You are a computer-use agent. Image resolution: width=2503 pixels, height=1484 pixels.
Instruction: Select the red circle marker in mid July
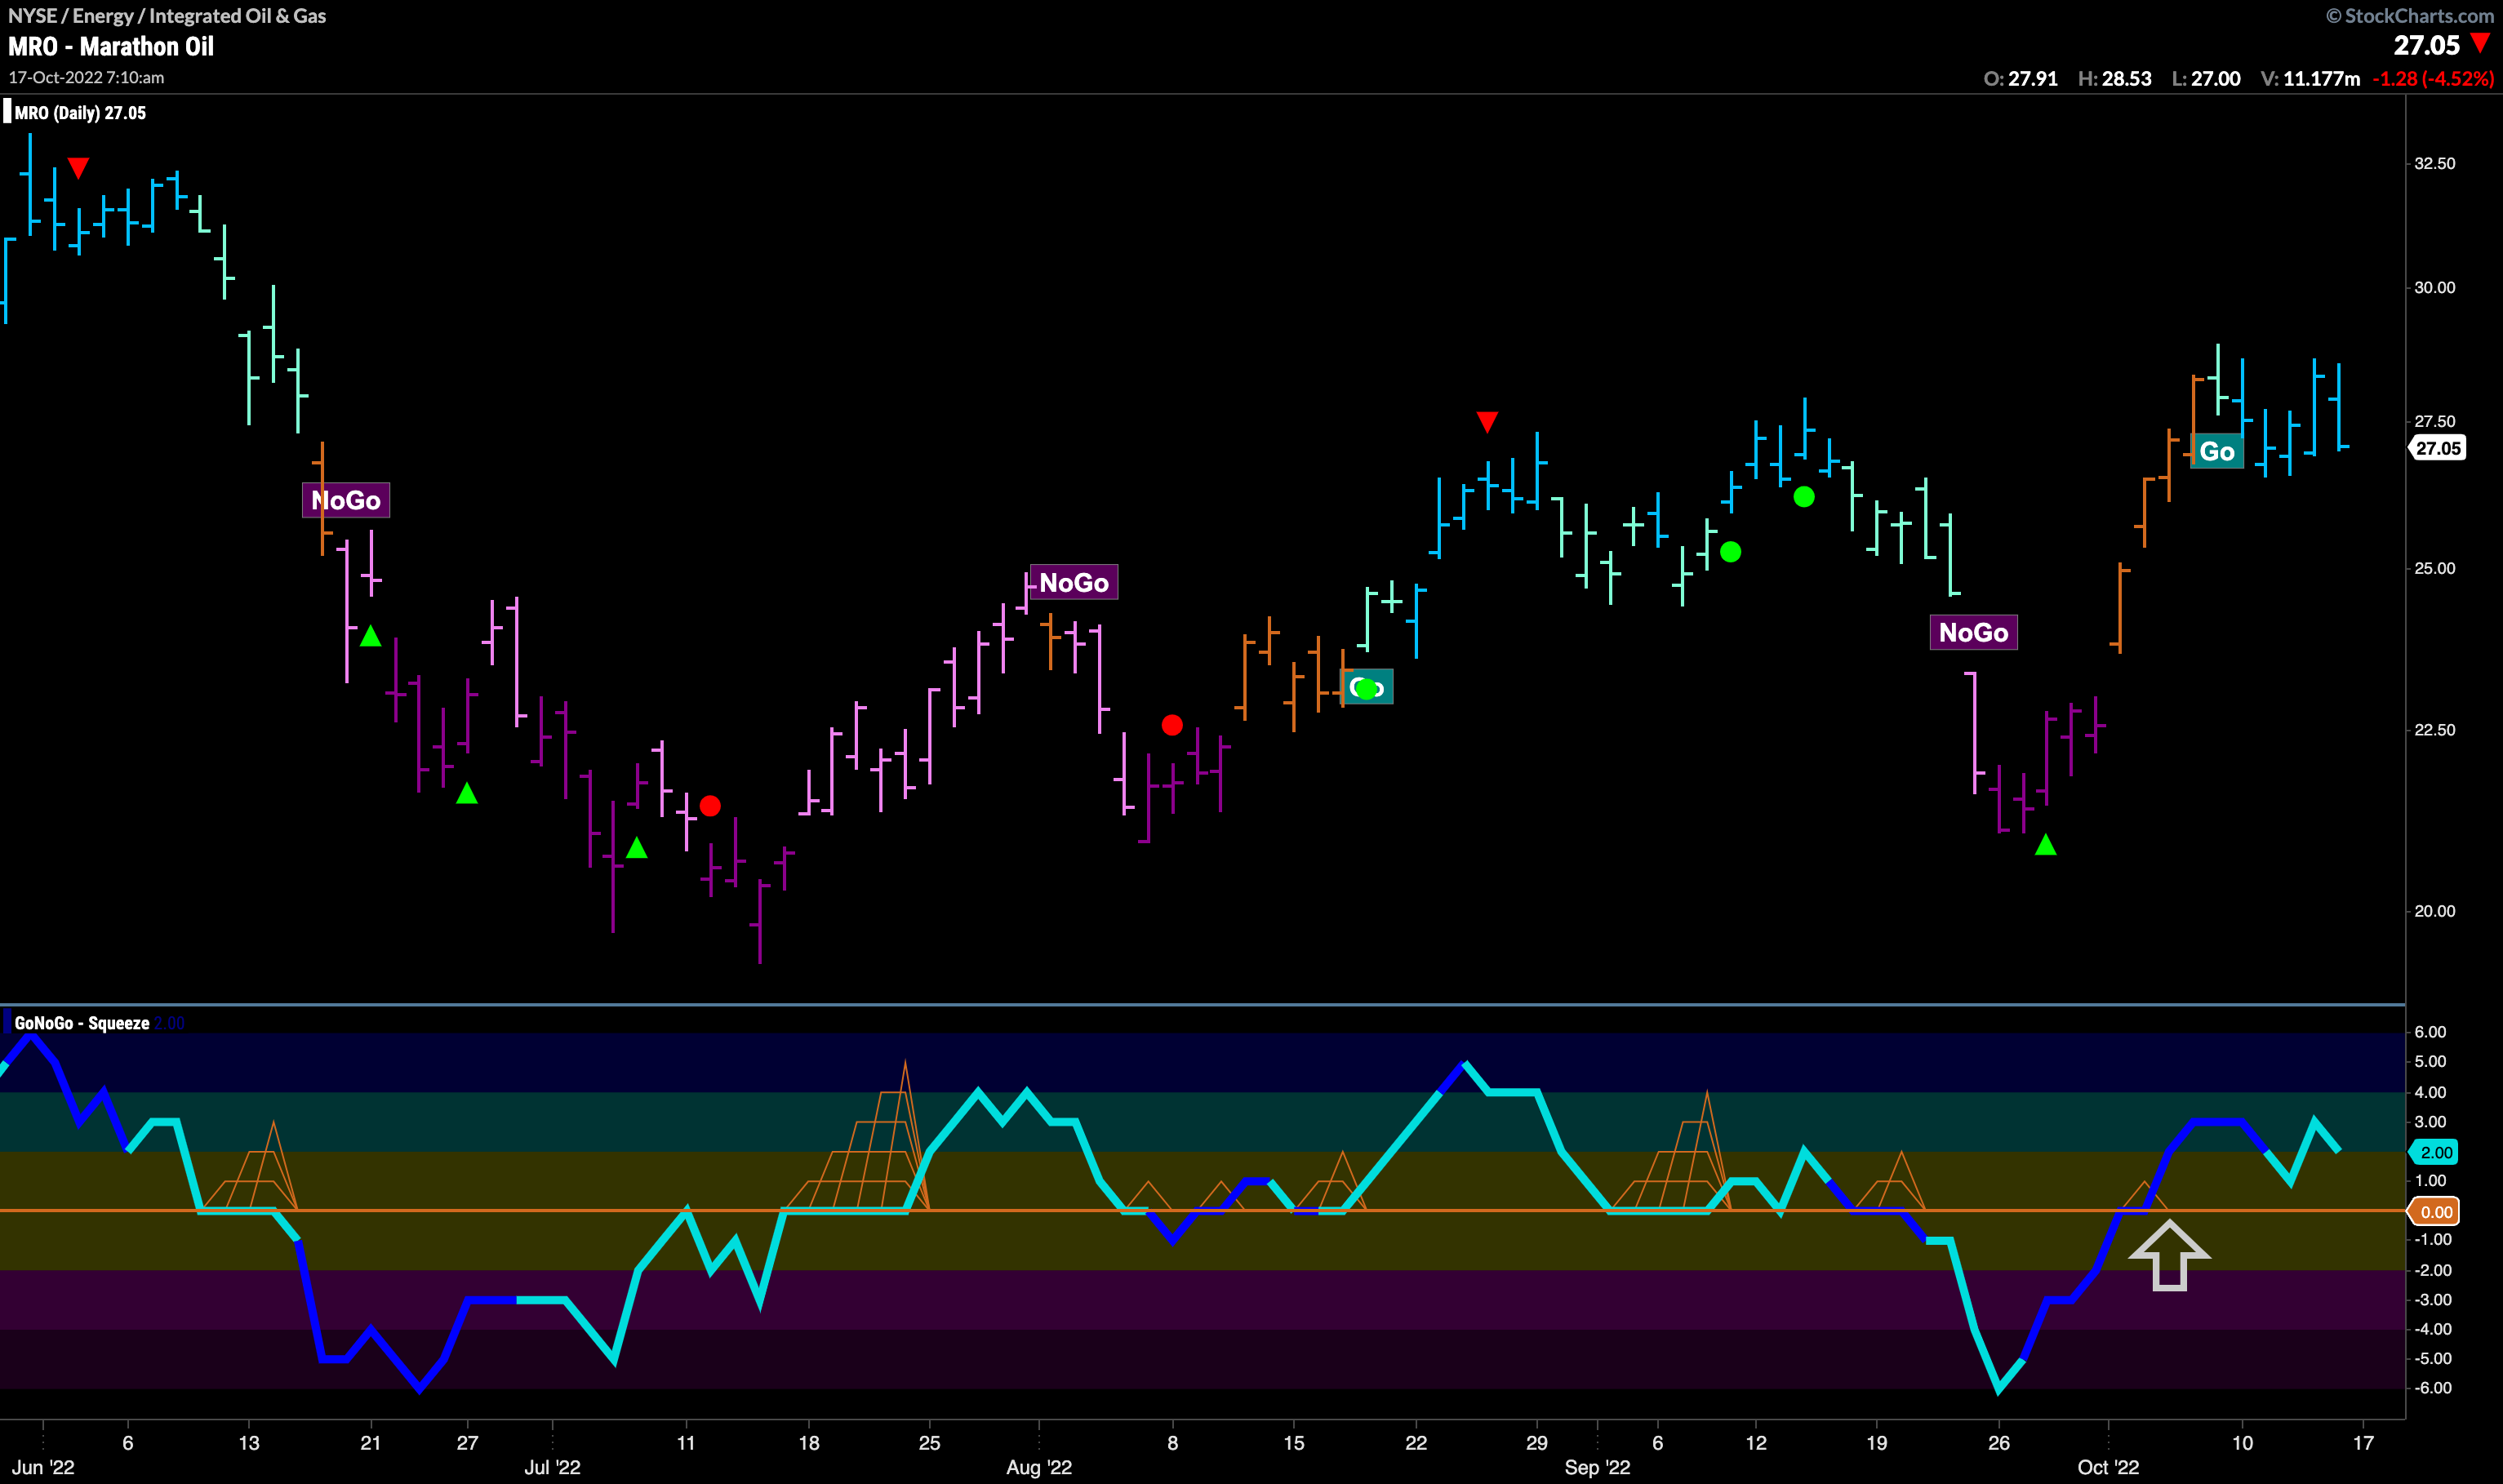point(710,806)
